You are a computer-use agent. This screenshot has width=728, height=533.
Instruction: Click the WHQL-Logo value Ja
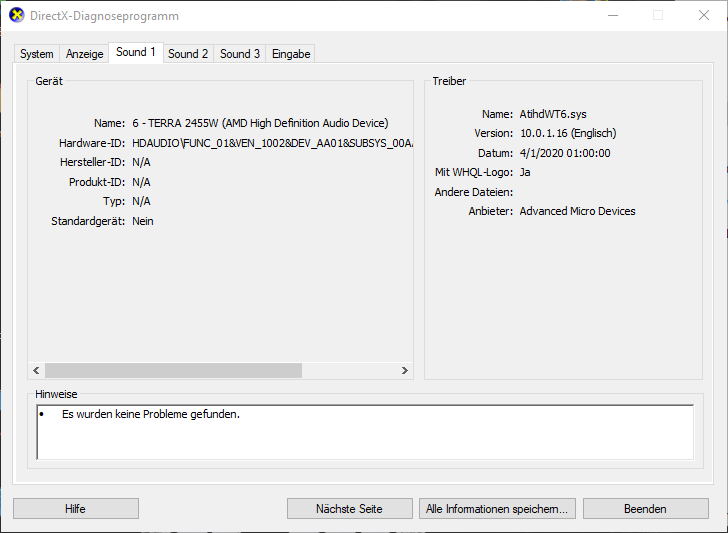pyautogui.click(x=525, y=172)
